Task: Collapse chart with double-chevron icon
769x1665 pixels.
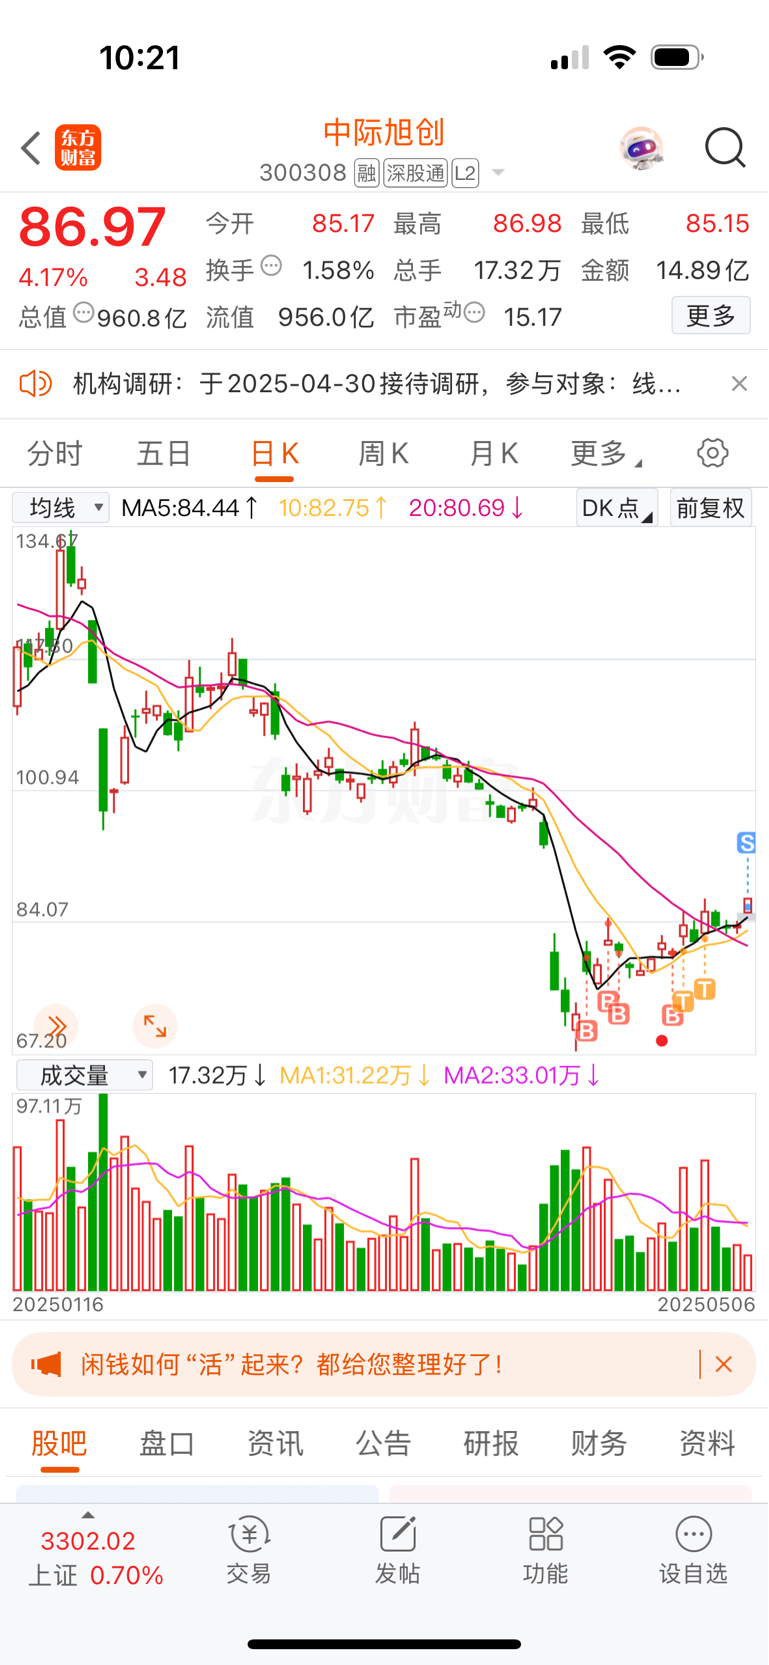Action: tap(56, 1026)
